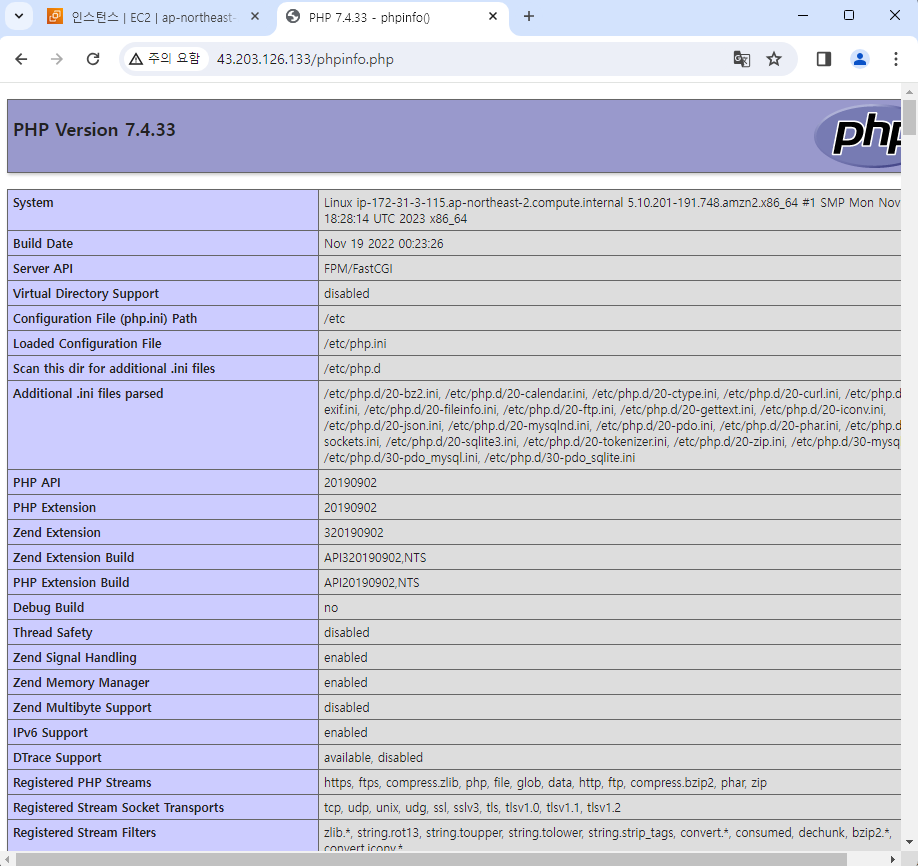Click the Registered PHP Streams label

82,783
